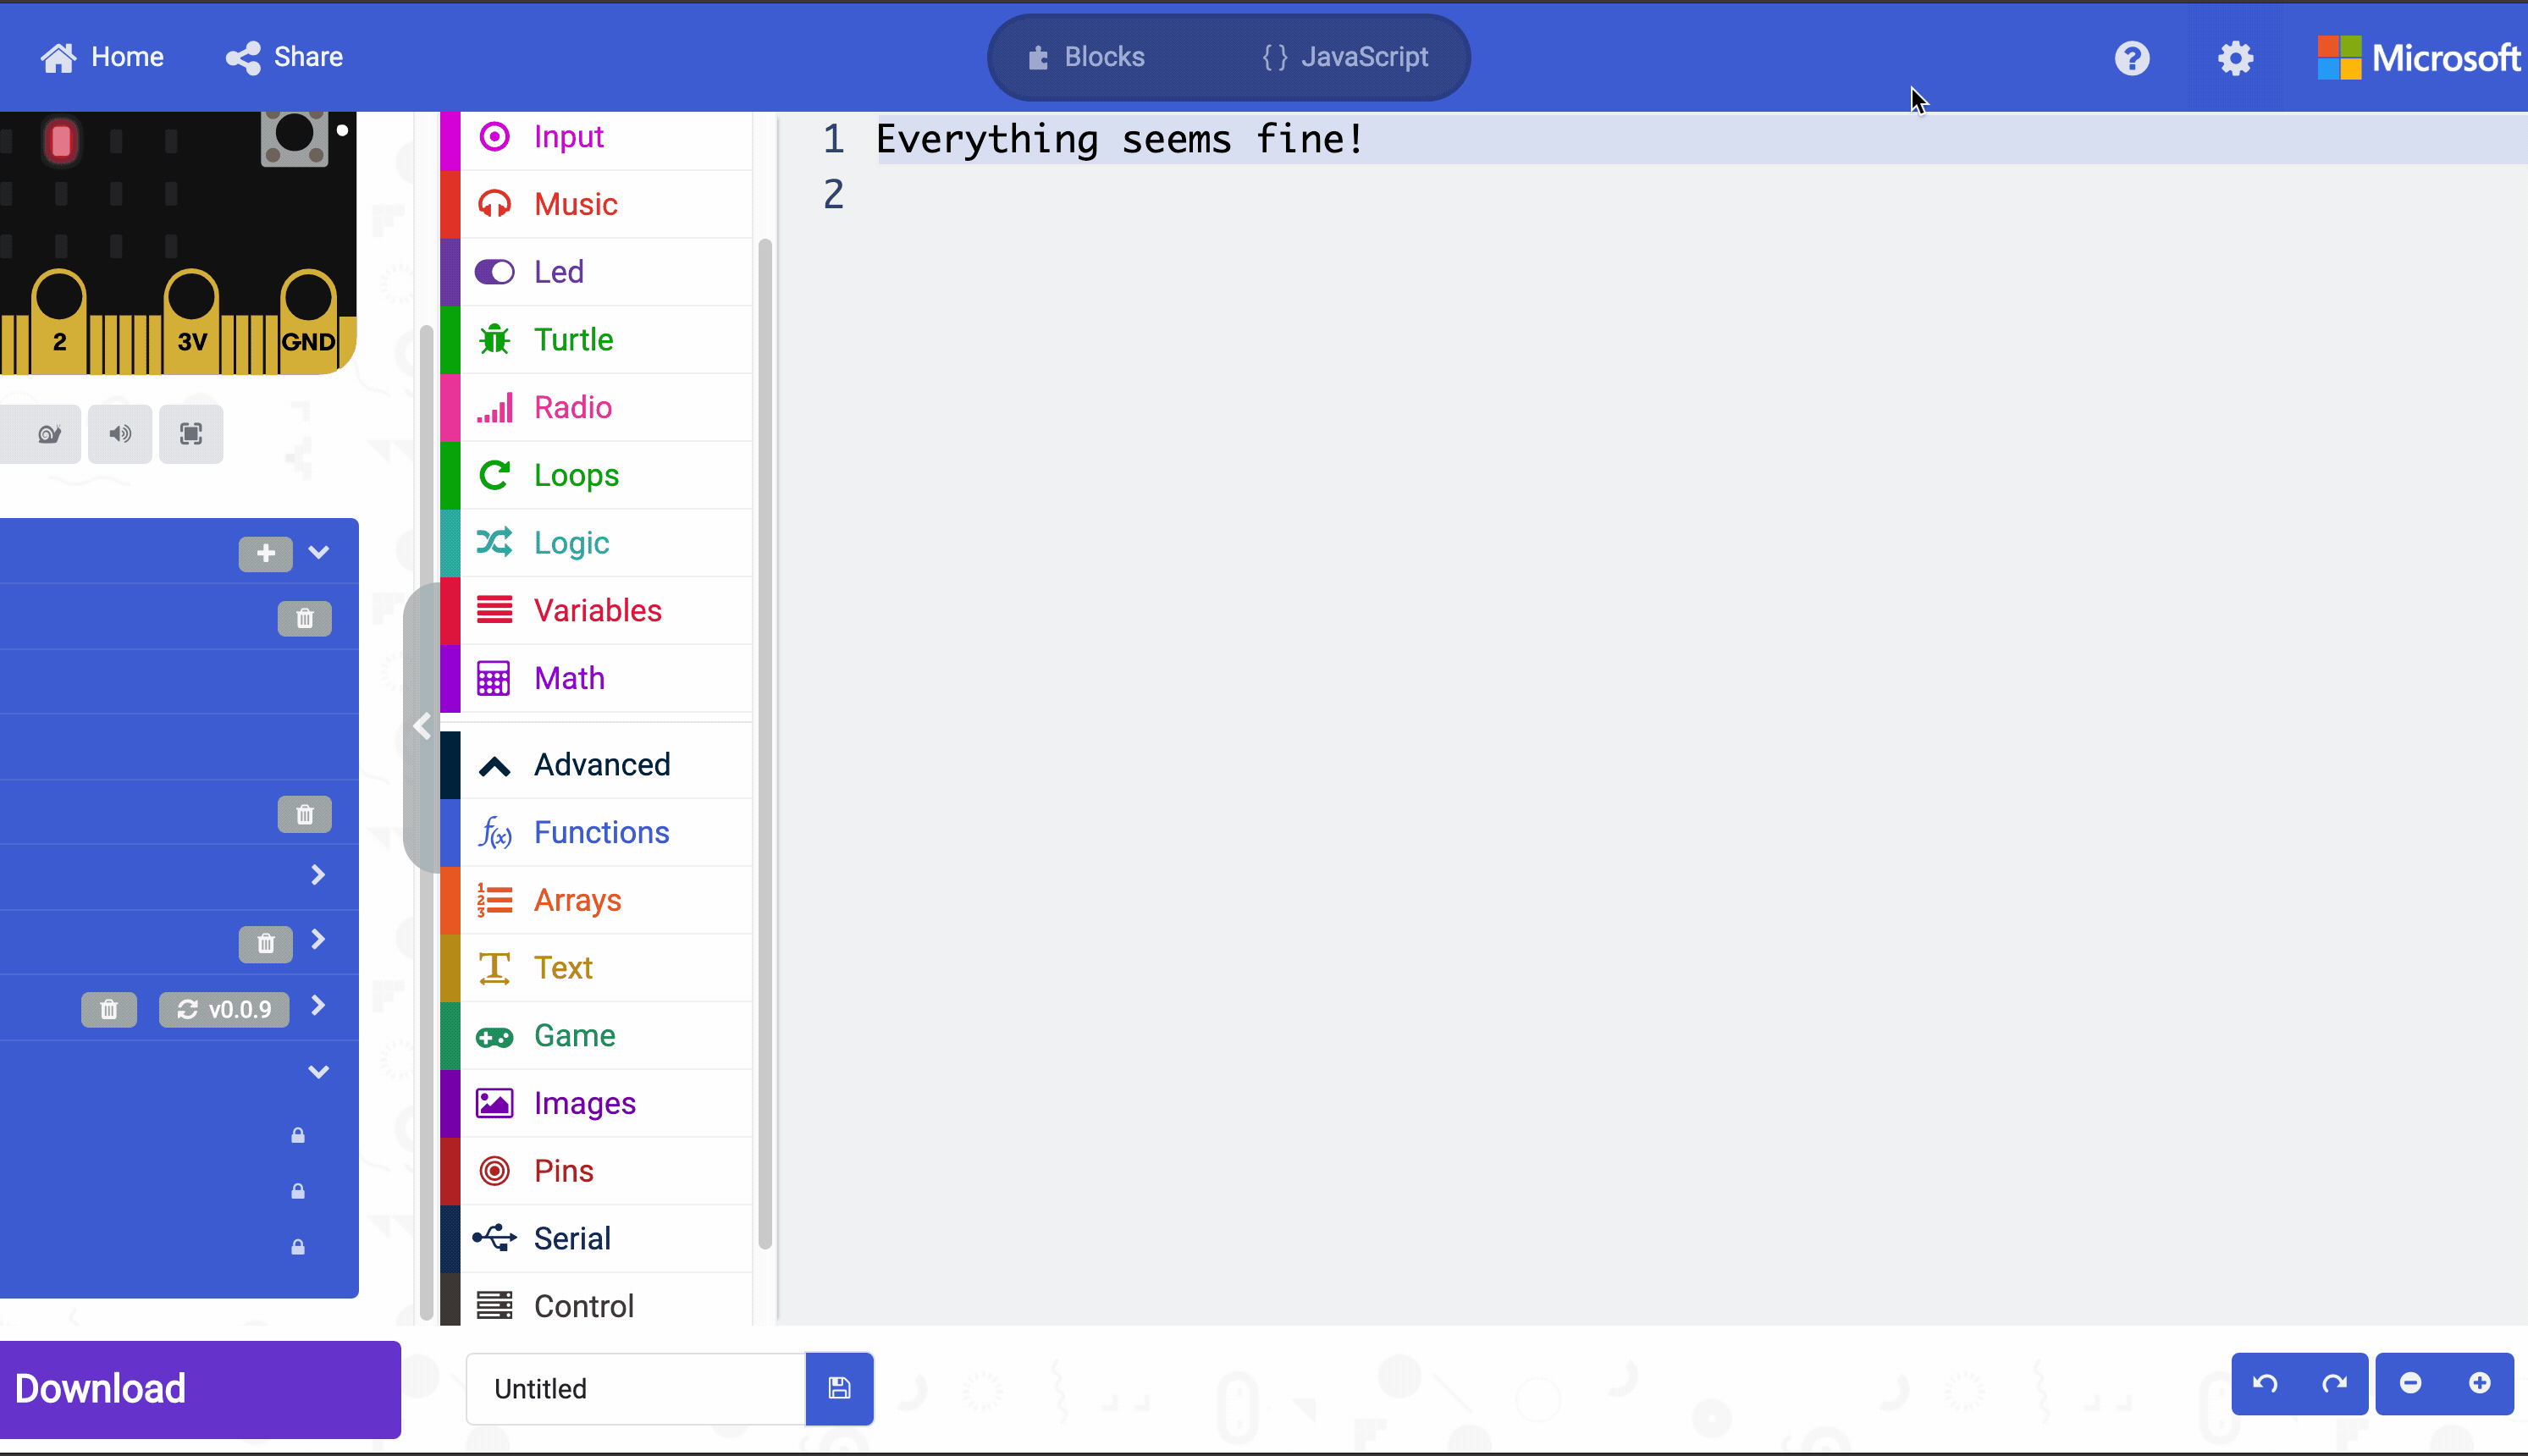
Task: Select the Turtle category
Action: click(x=573, y=339)
